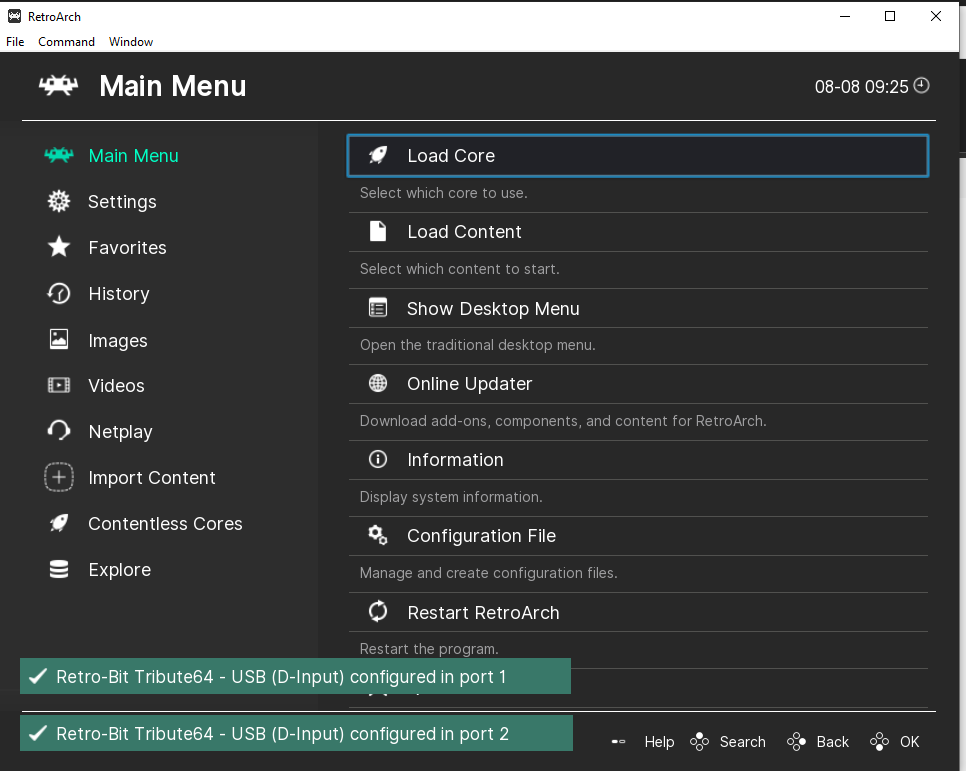The height and width of the screenshot is (771, 966).
Task: Click the Load Core rocket icon
Action: point(378,155)
